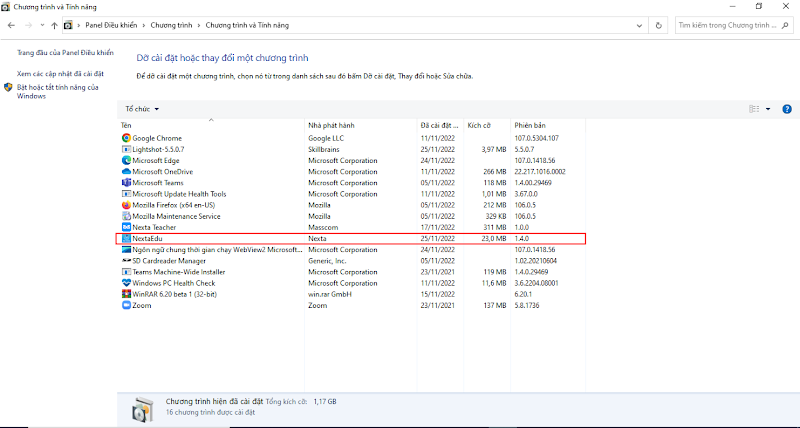Select the Microsoft Teams icon

(x=126, y=183)
